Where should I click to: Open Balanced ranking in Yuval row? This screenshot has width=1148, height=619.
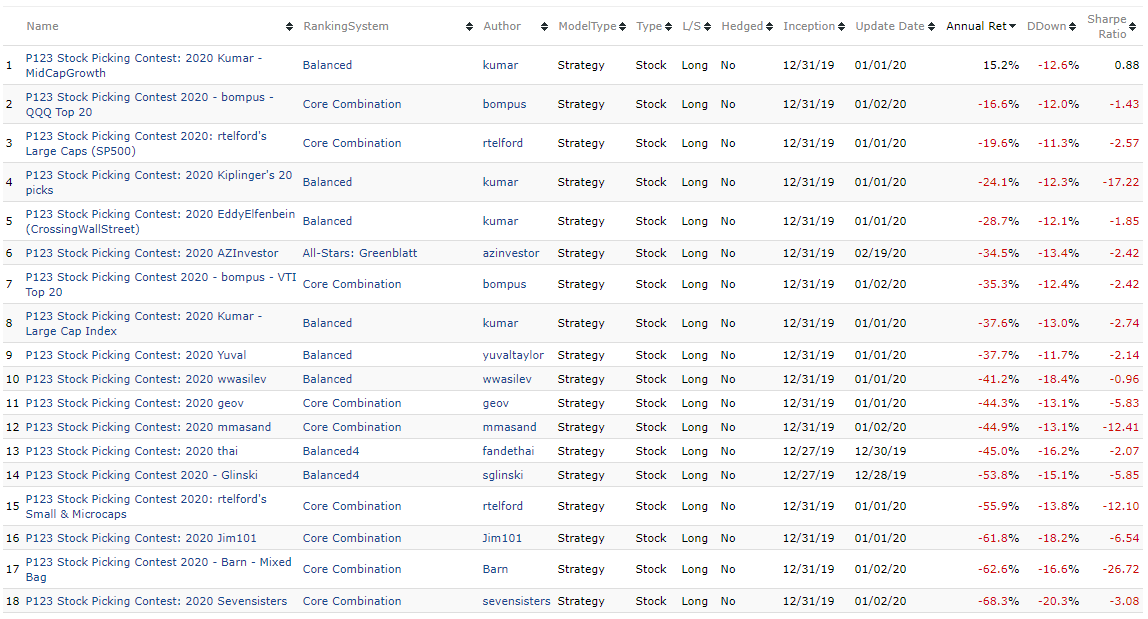click(x=327, y=355)
